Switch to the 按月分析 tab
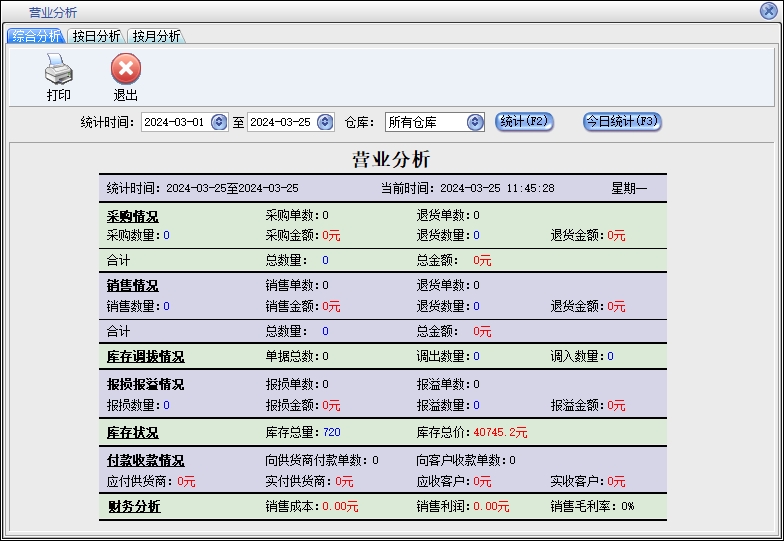 pos(156,36)
